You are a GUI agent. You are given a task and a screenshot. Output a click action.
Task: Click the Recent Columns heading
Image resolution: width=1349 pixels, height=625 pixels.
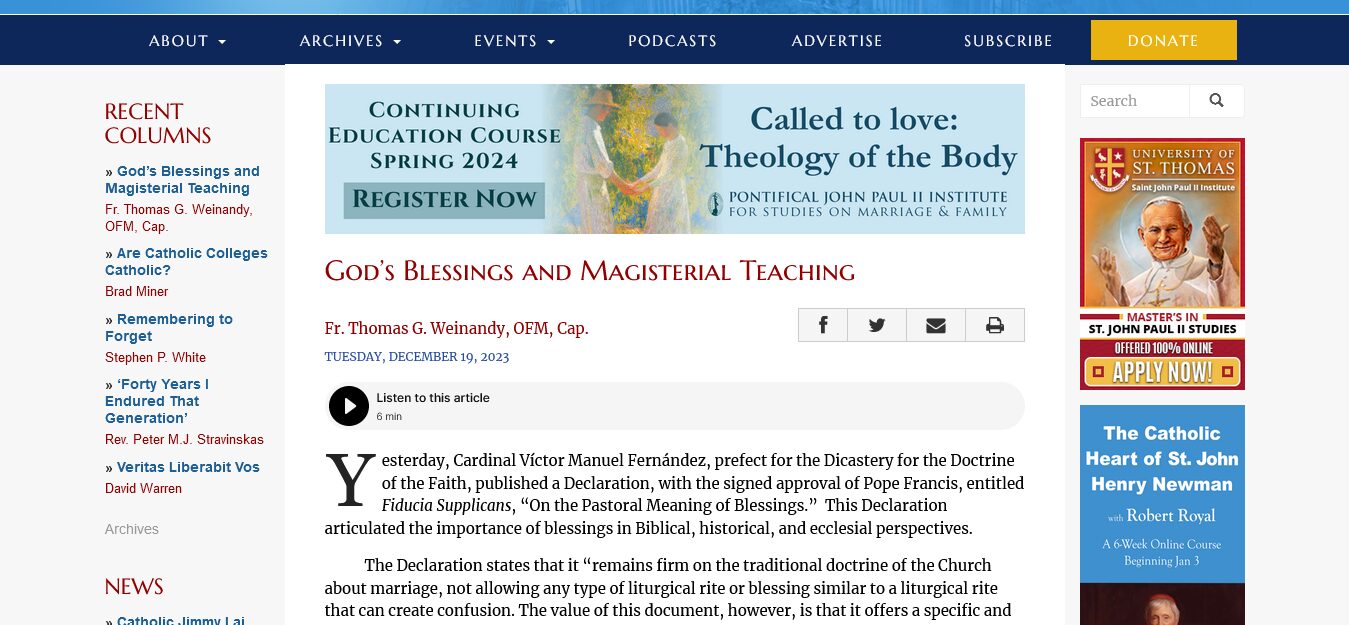click(158, 124)
